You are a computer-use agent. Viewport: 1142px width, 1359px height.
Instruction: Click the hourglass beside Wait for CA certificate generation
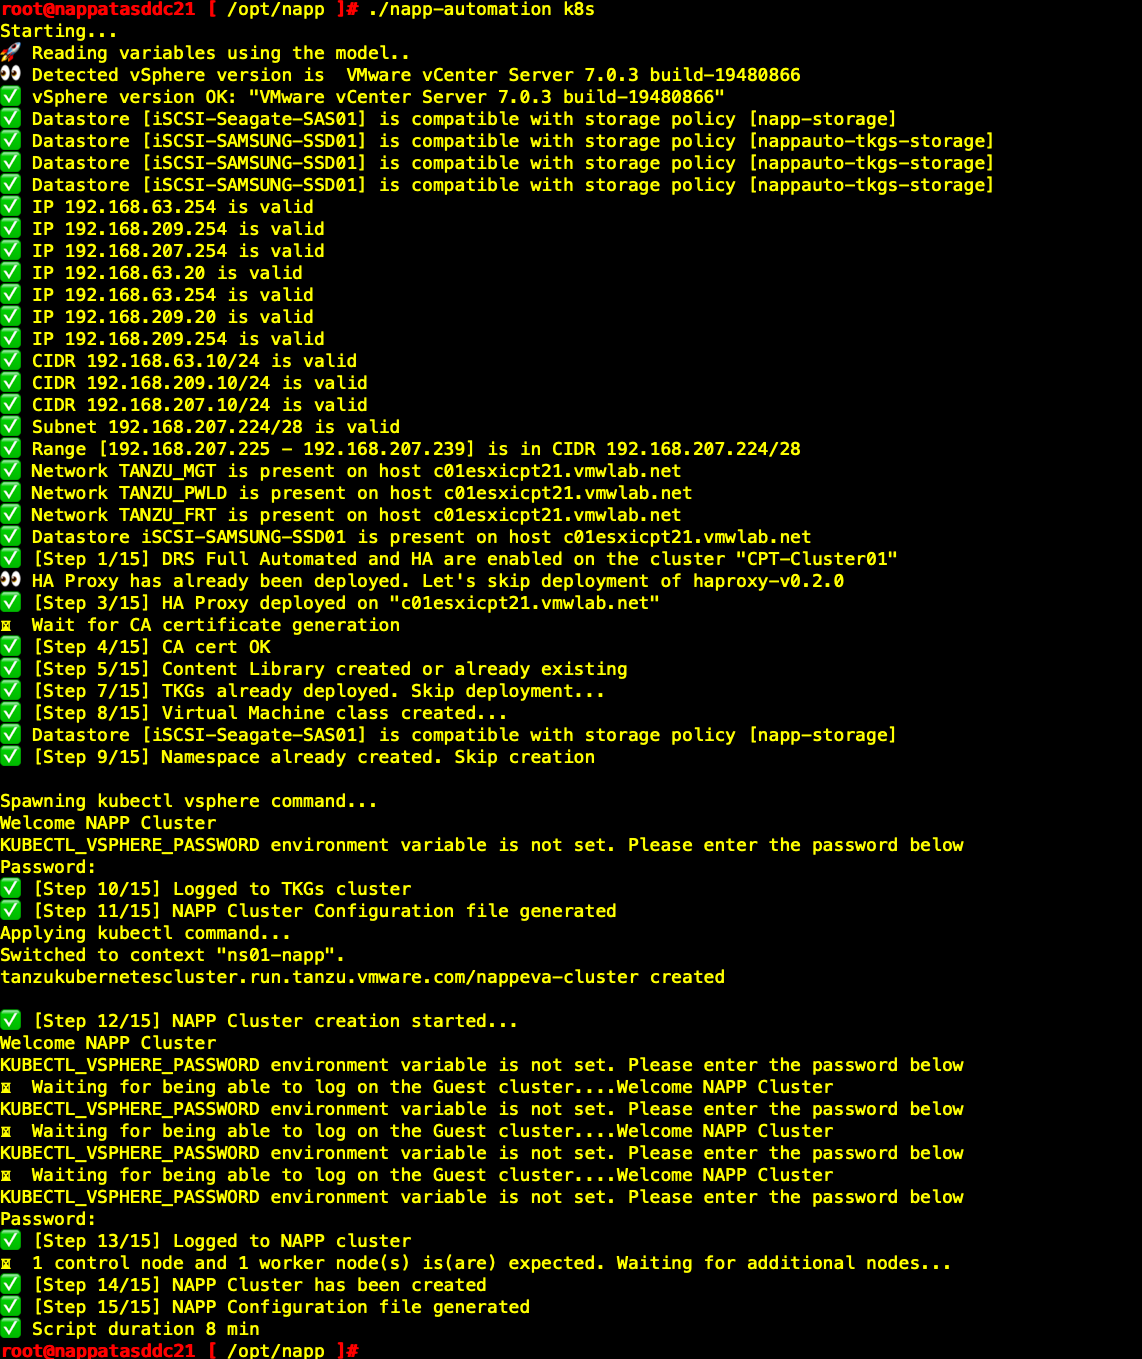coord(6,625)
